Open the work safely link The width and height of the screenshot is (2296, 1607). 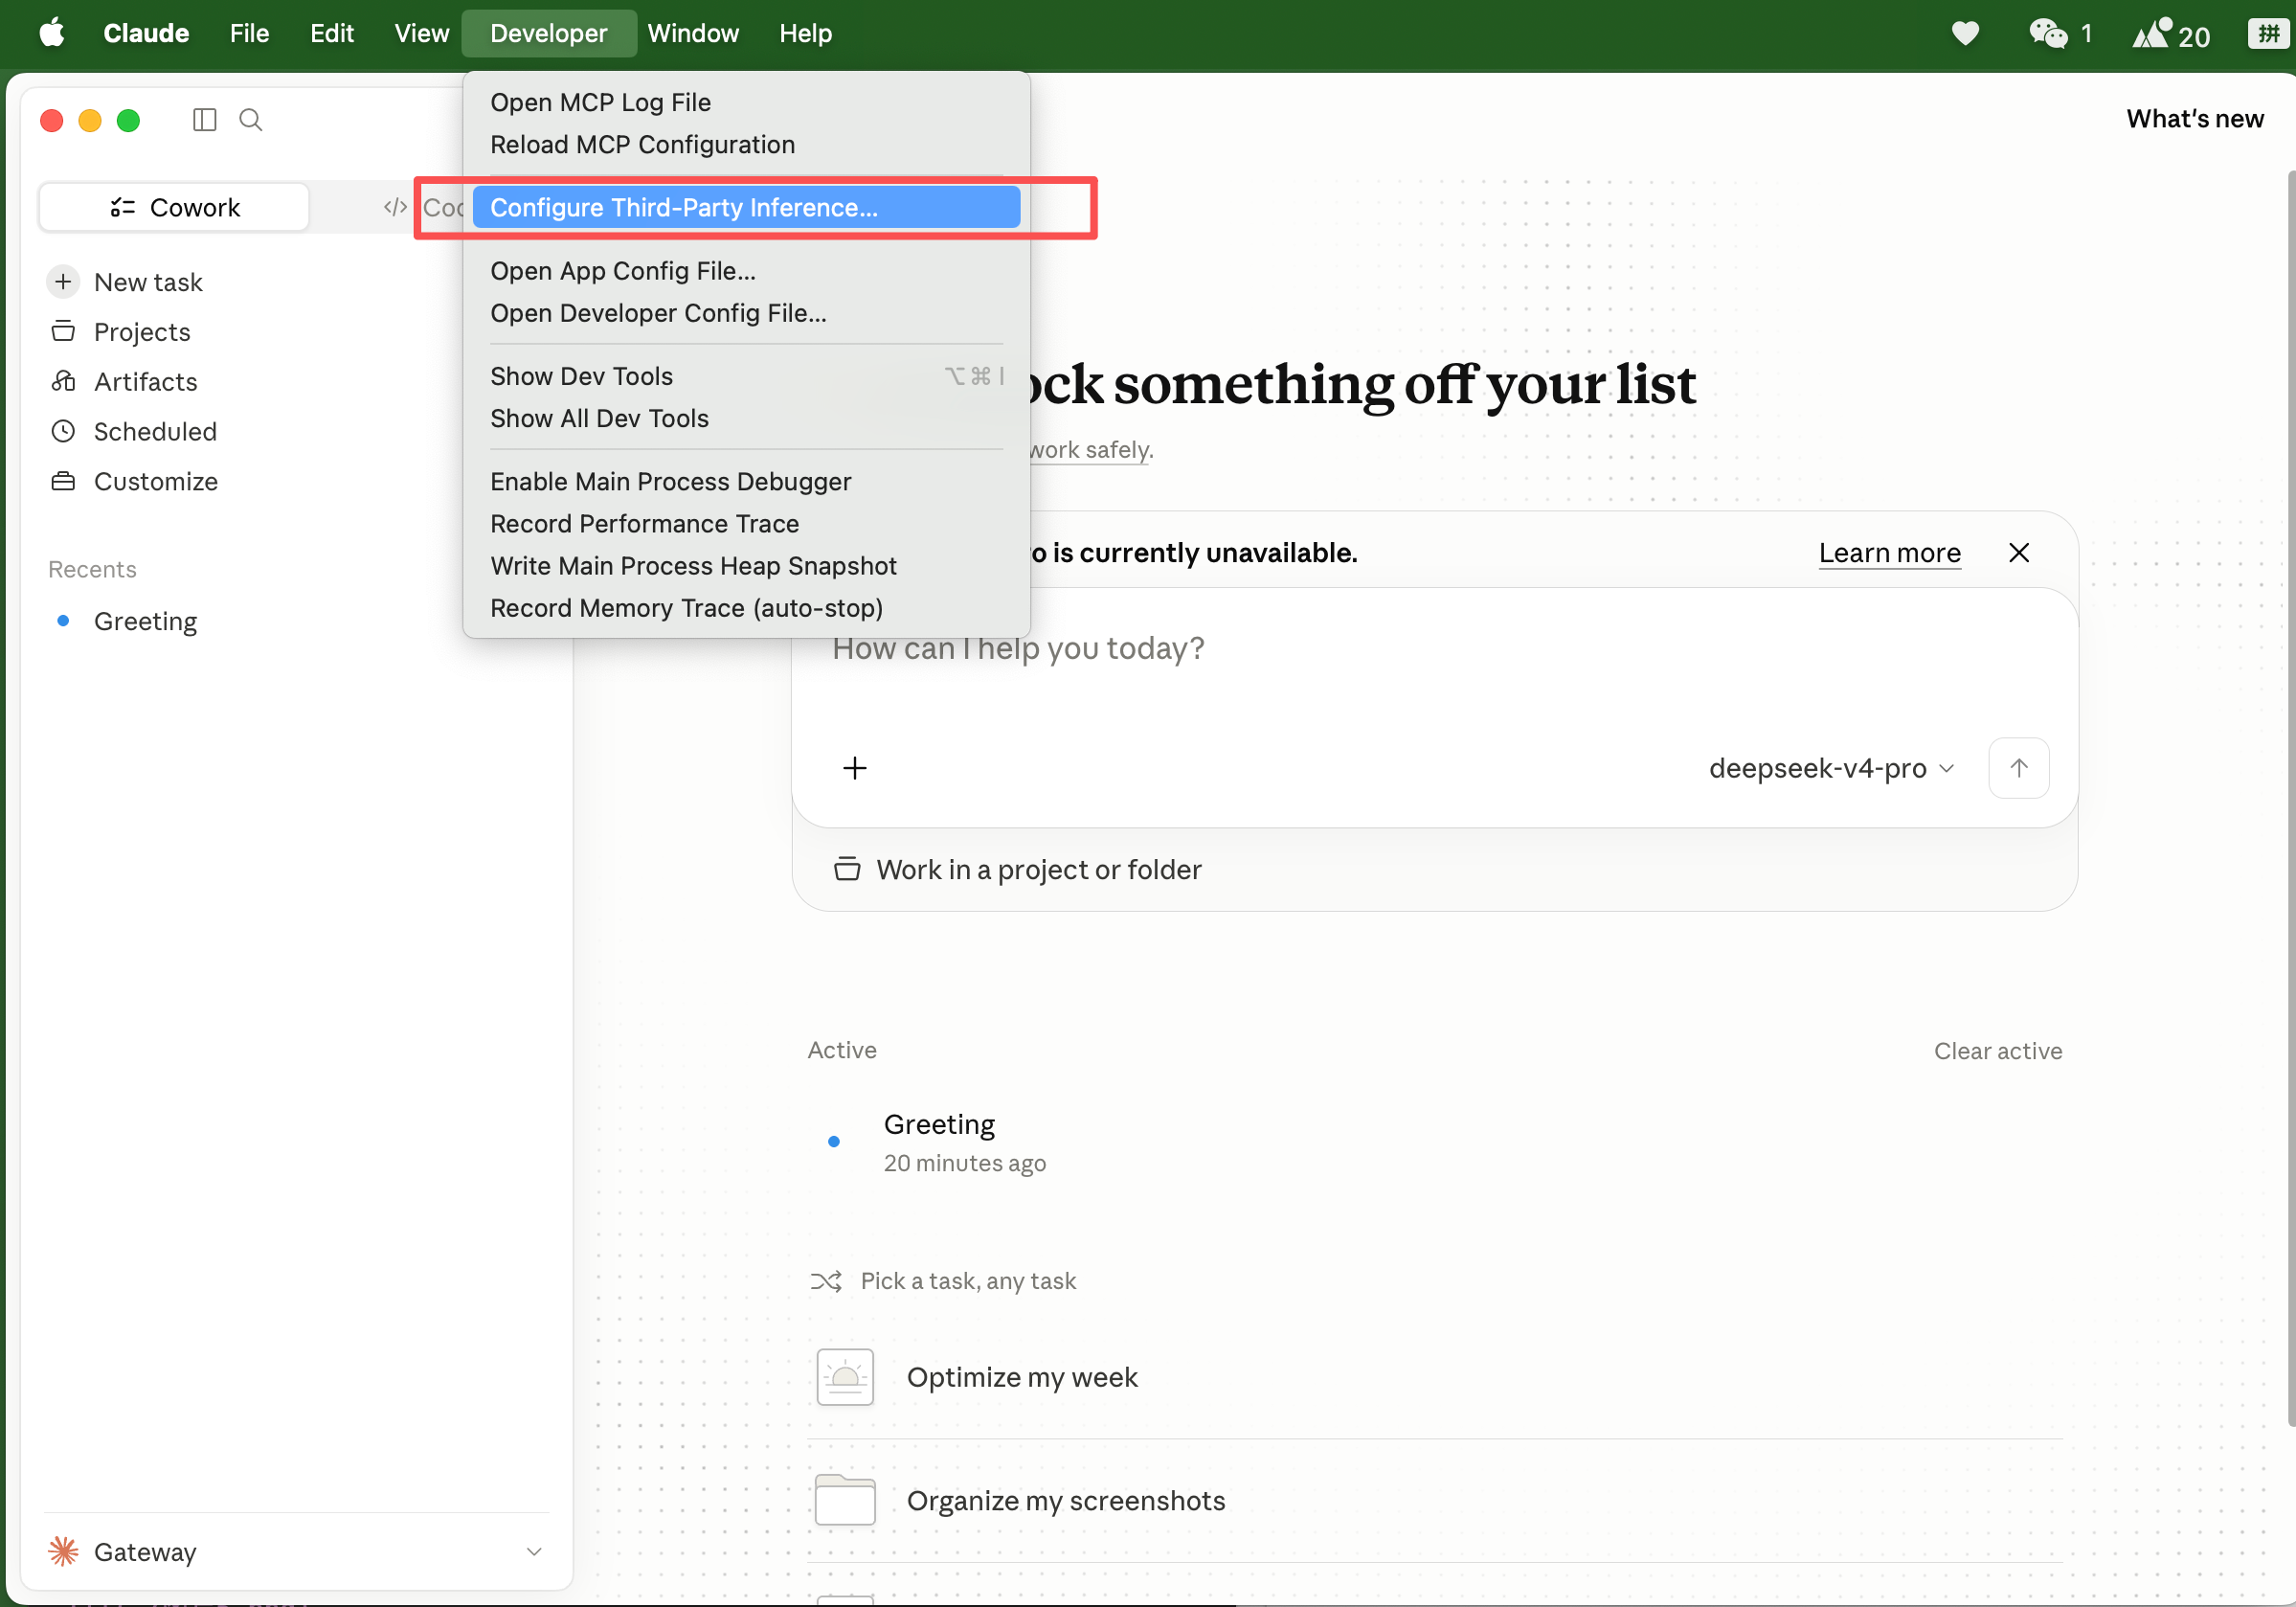1090,450
